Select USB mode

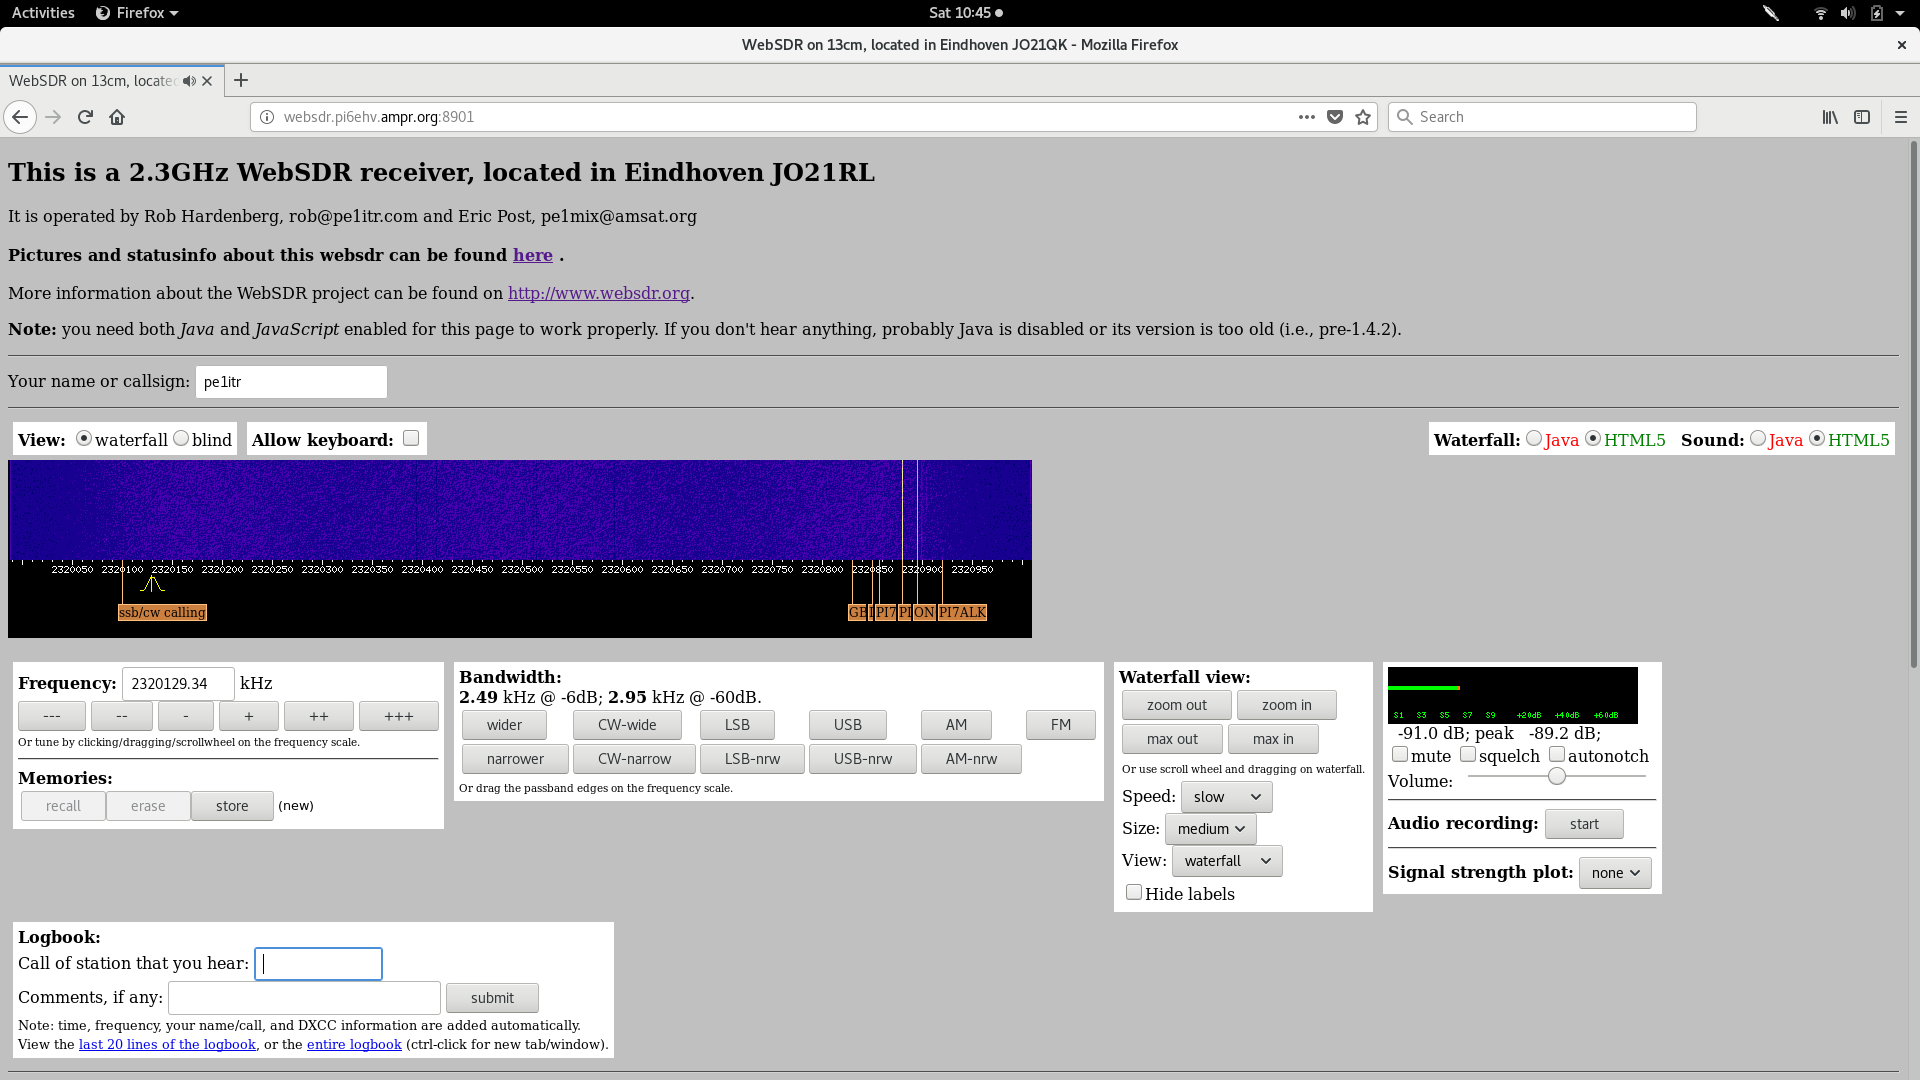tap(848, 725)
